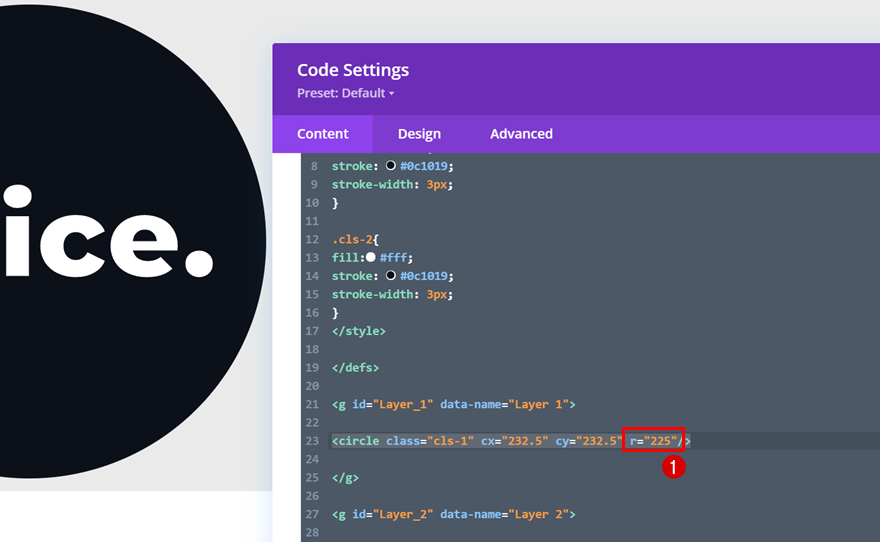
Task: Click the closing style tag on line 17
Action: pos(358,331)
